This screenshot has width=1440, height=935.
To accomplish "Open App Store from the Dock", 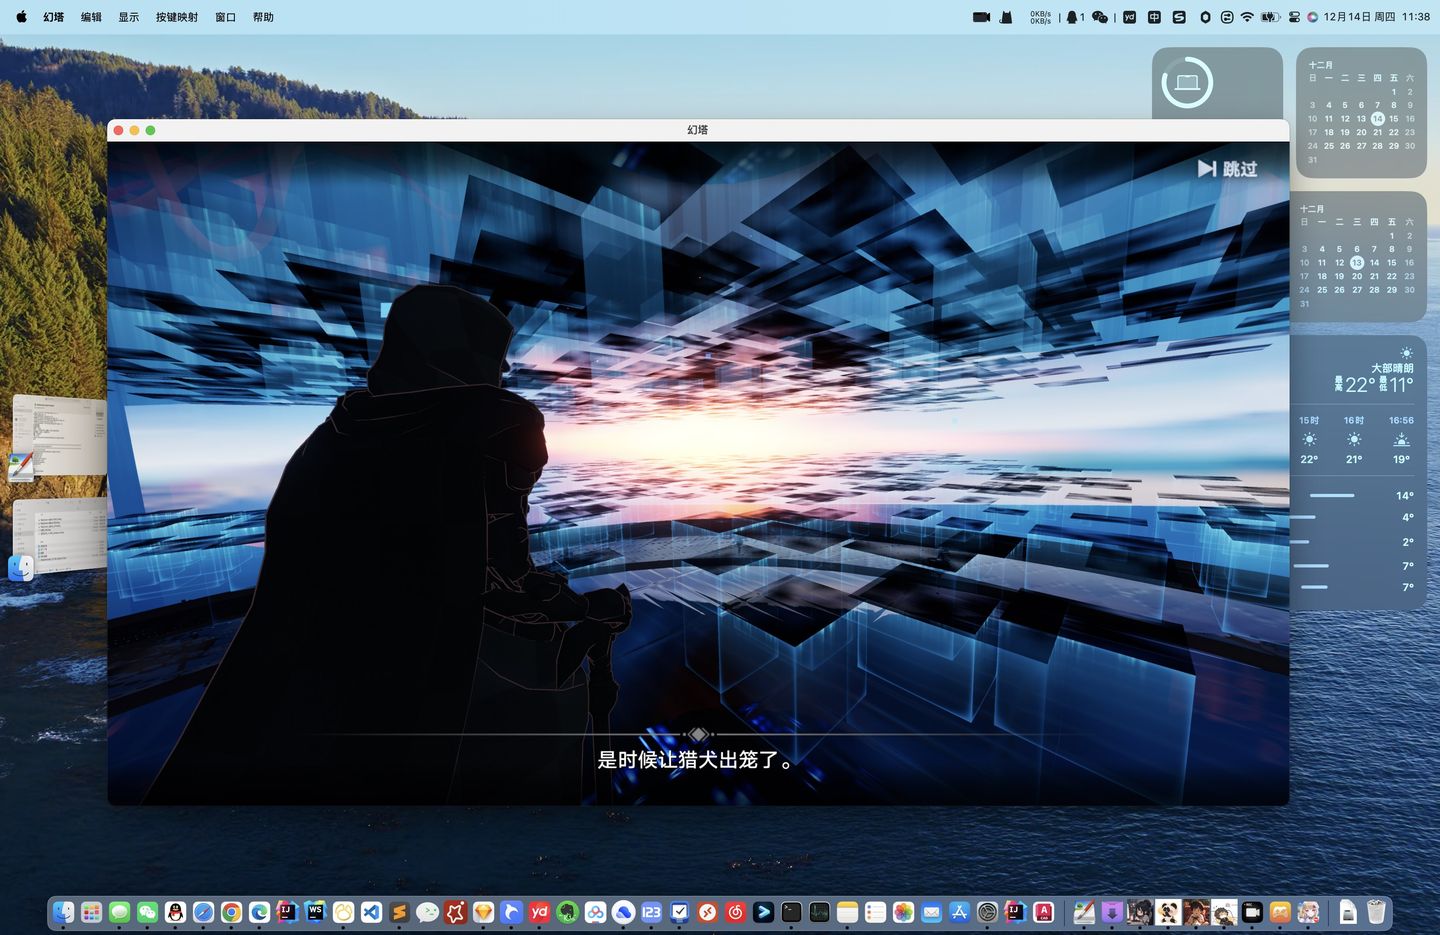I will 959,912.
